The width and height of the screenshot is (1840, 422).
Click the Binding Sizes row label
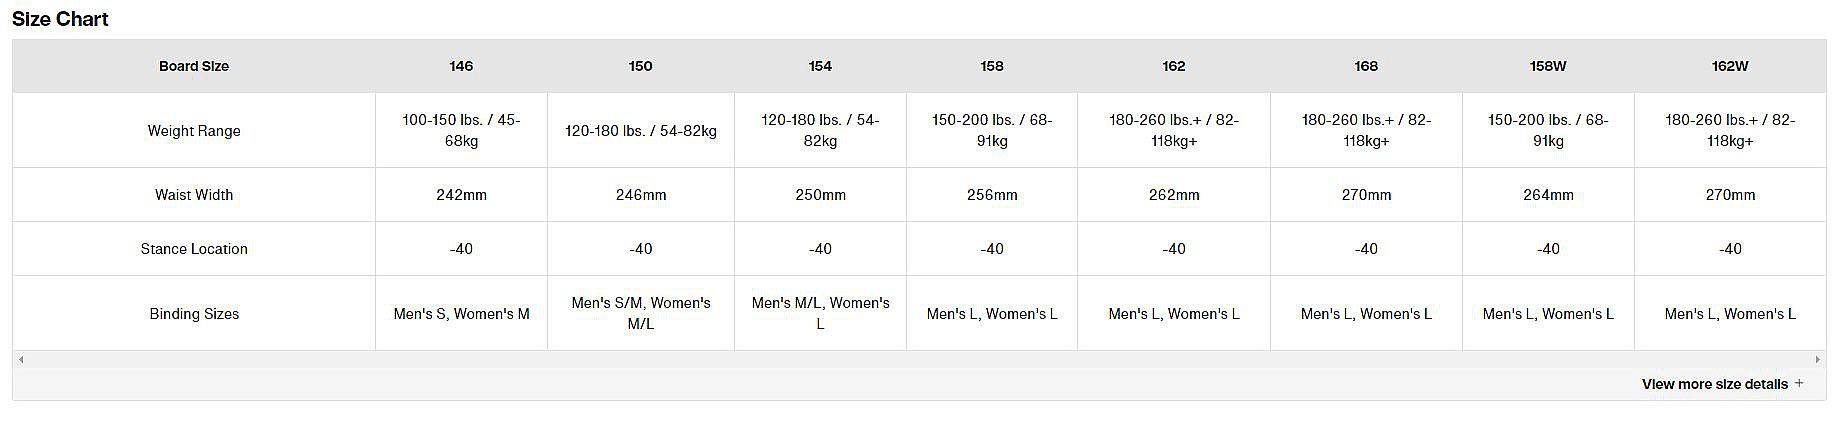point(194,314)
